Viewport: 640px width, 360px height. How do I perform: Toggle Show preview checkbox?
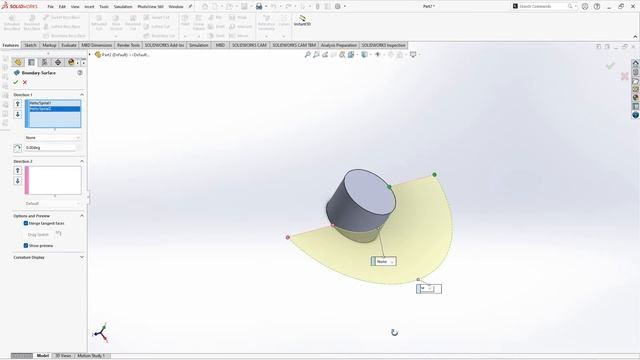(26, 246)
